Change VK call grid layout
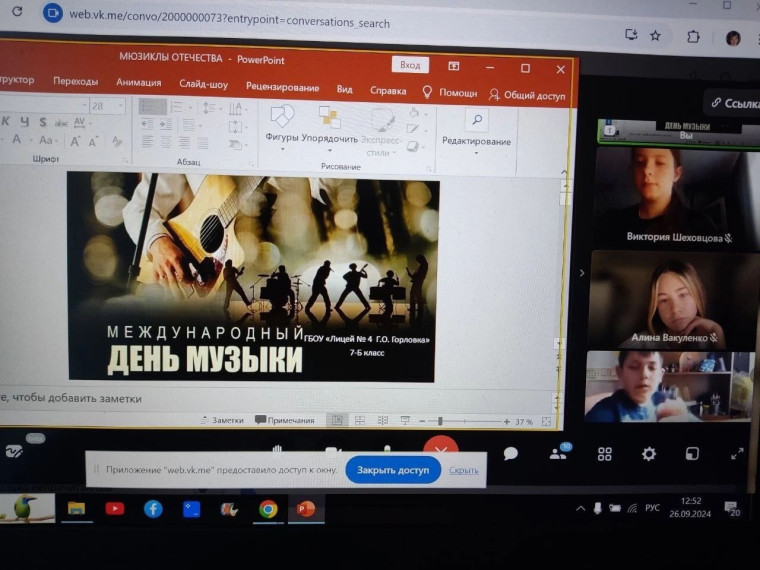760x570 pixels. point(604,454)
